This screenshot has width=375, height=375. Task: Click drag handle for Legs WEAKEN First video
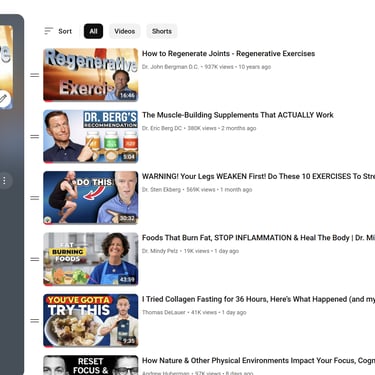tap(35, 198)
